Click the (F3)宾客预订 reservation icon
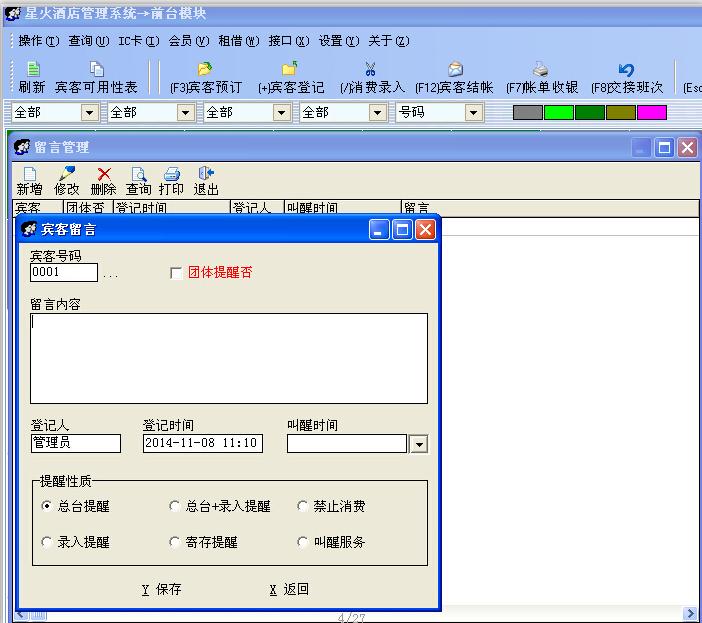Screen dimensions: 702x623 (x=205, y=69)
